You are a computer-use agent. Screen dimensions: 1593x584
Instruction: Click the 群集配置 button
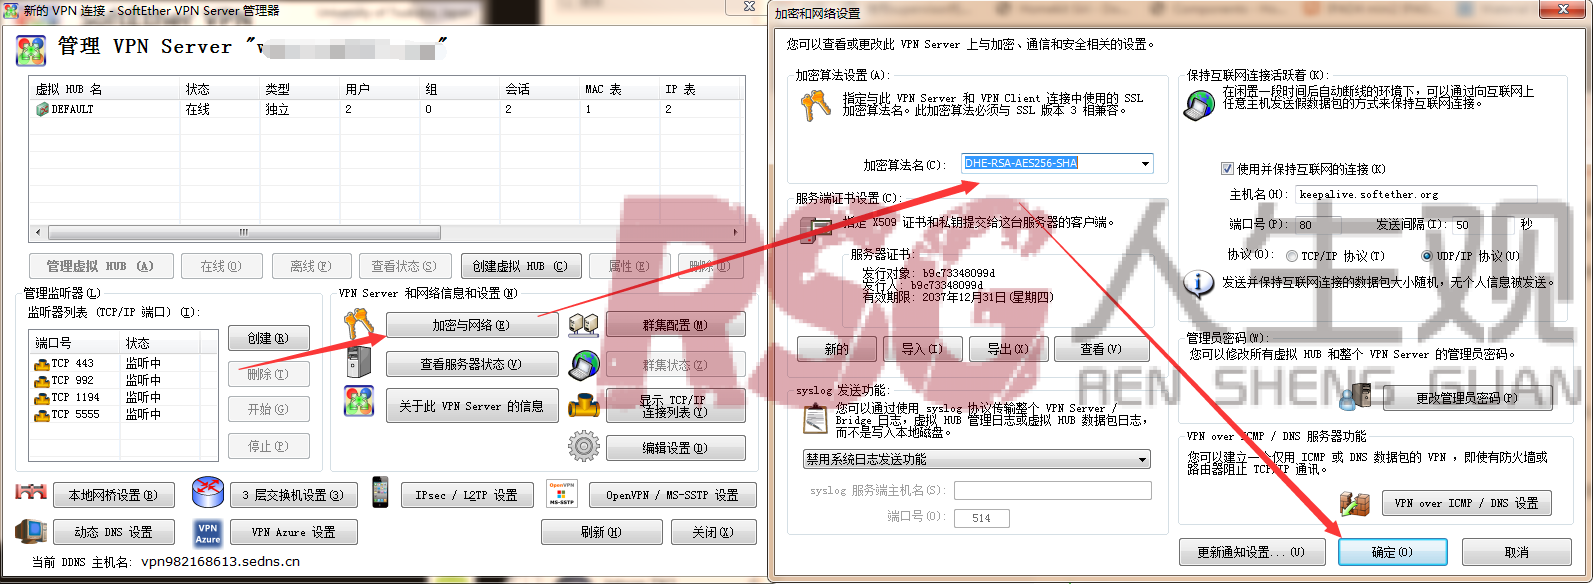(x=675, y=325)
